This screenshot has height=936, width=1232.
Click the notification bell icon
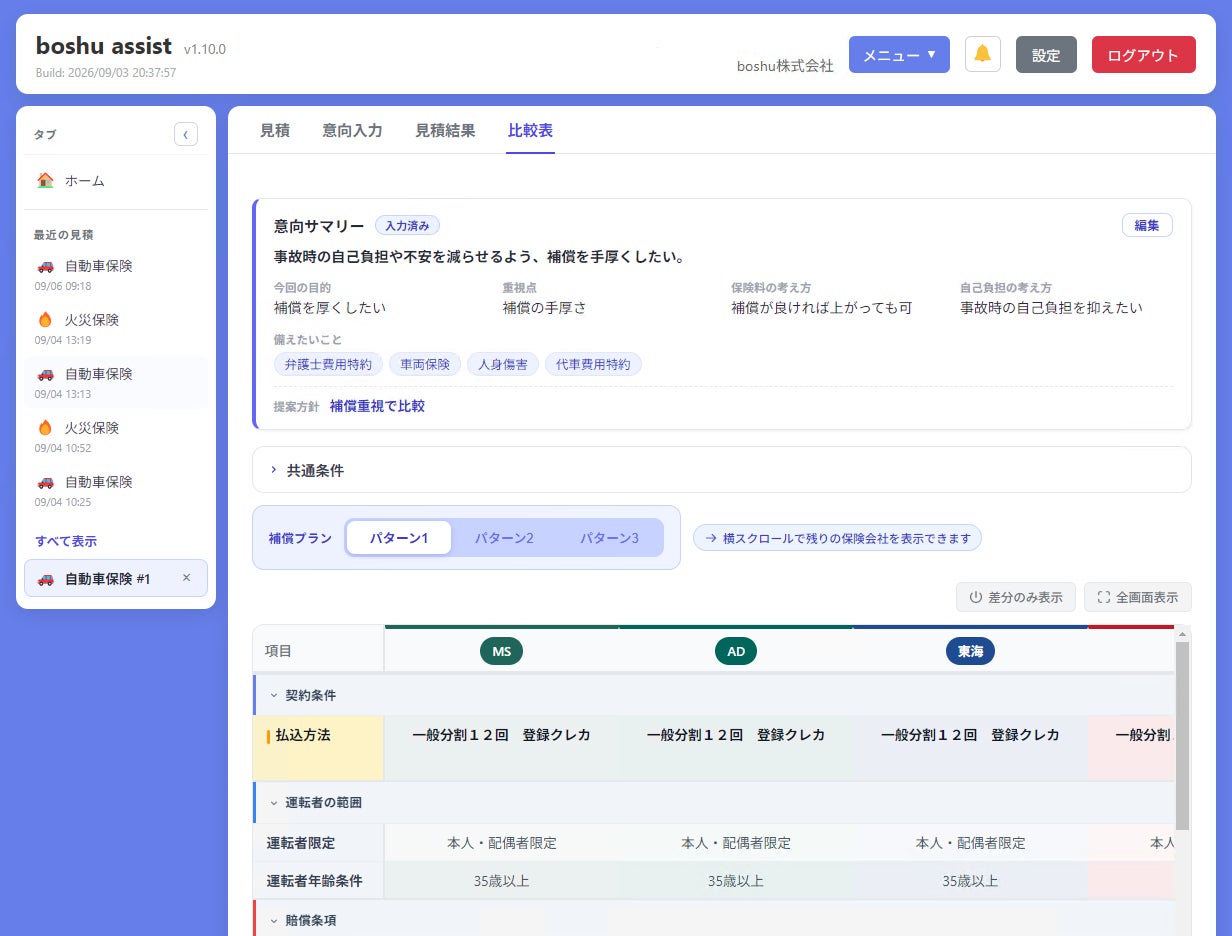(982, 54)
